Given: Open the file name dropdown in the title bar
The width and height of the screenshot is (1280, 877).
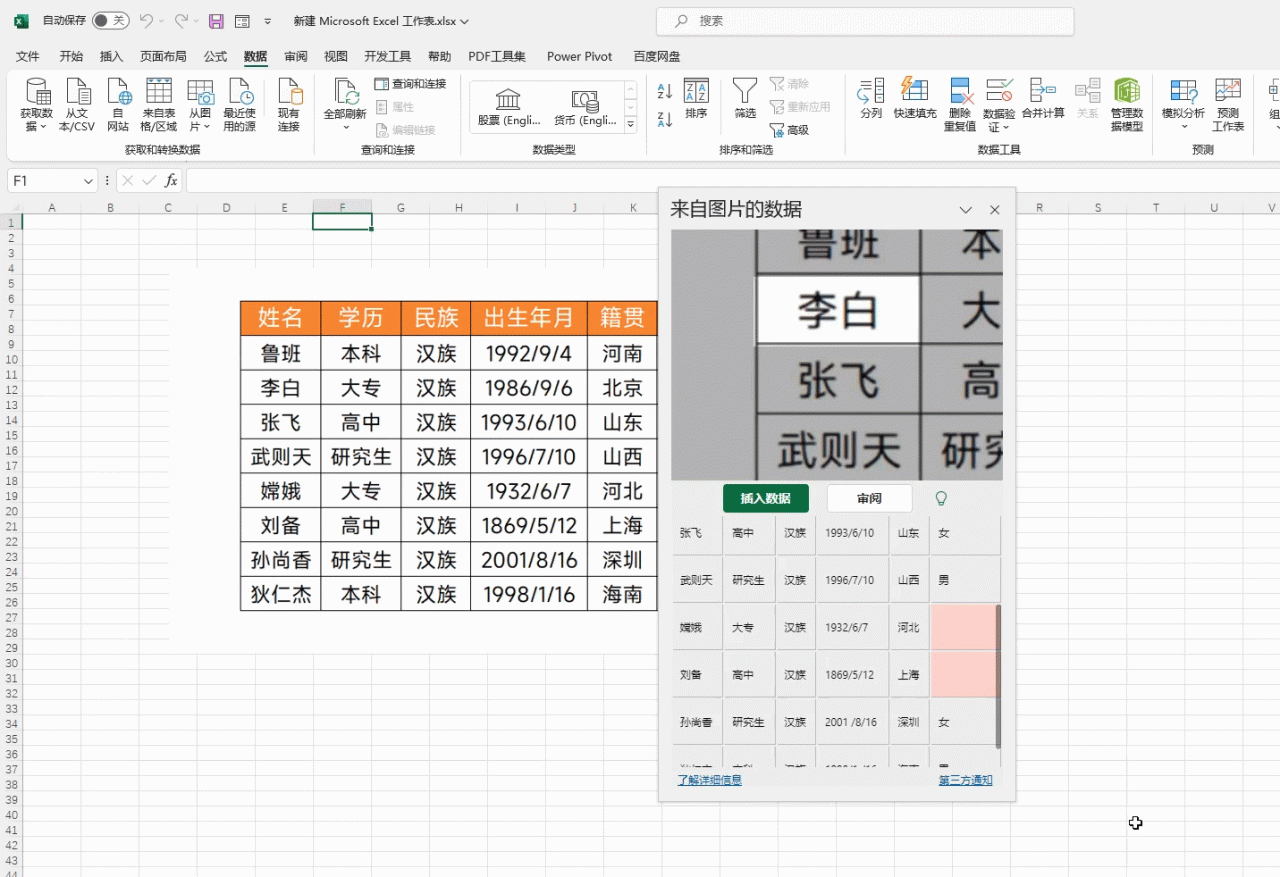Looking at the screenshot, I should [464, 21].
